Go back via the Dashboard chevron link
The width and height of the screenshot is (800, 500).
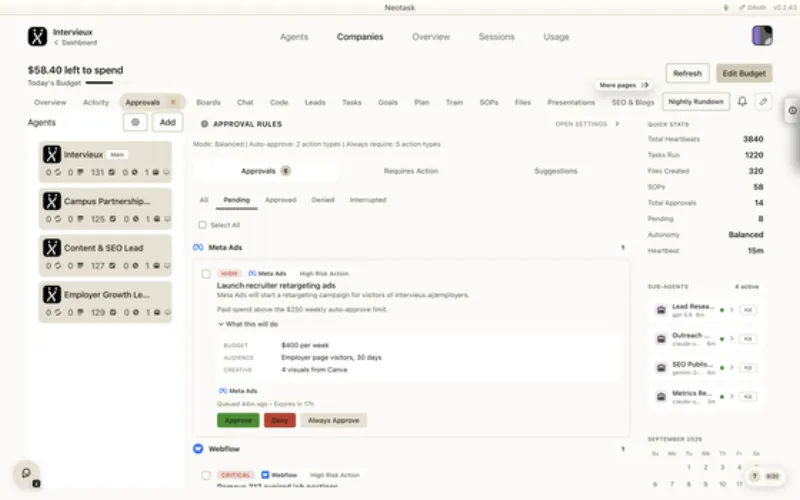[76, 43]
